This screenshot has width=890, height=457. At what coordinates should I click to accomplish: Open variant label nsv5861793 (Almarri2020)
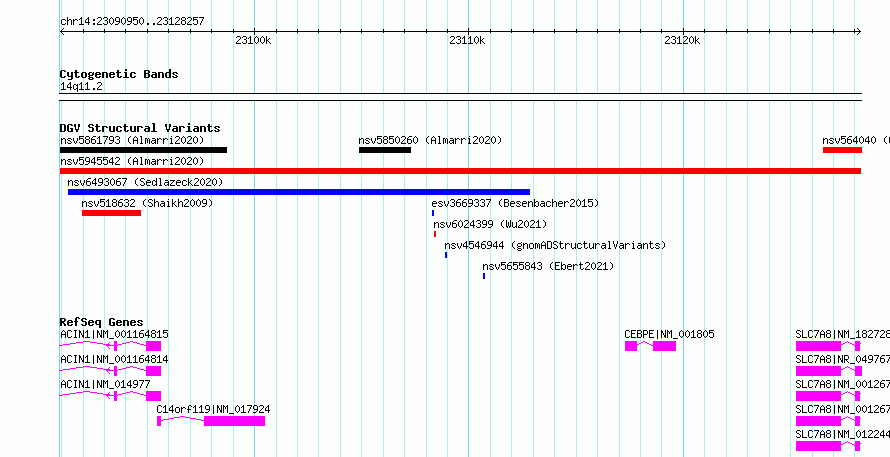click(132, 140)
